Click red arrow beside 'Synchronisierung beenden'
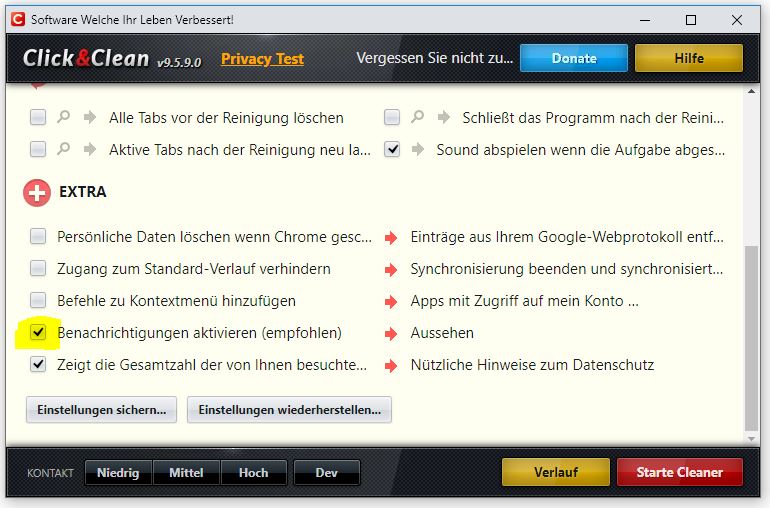770x508 pixels. [x=391, y=270]
